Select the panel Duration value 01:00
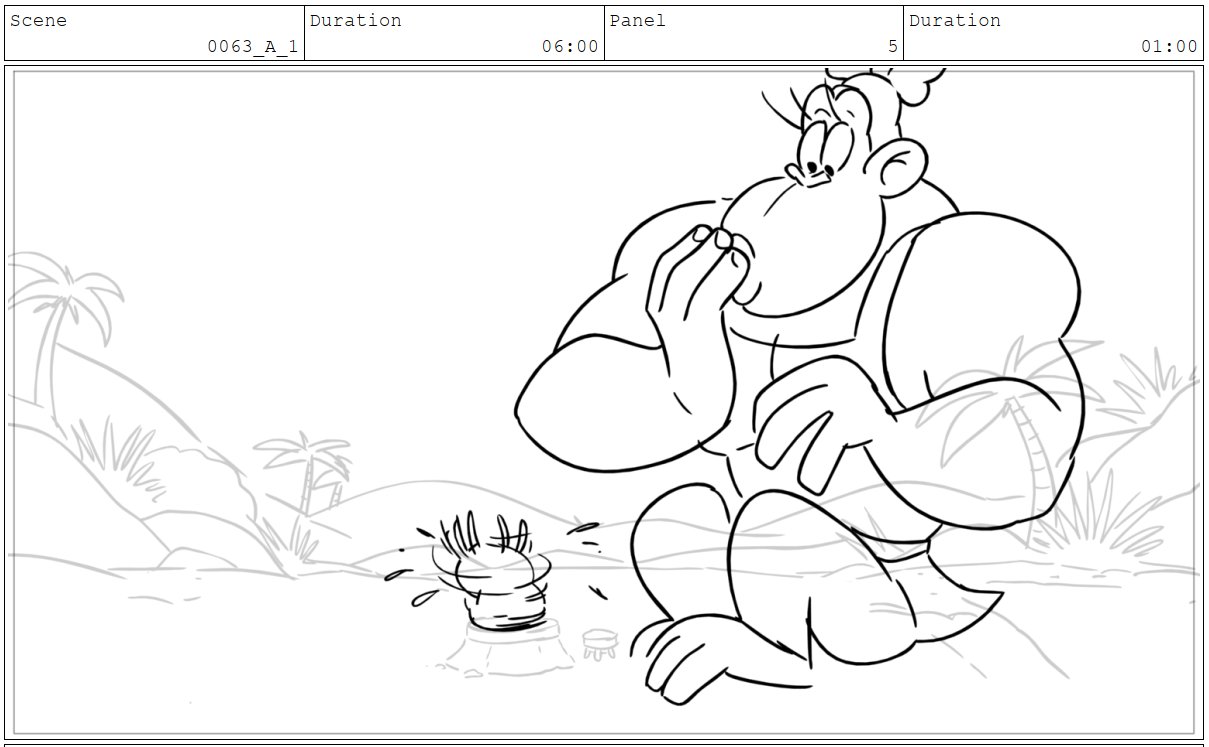 tap(1169, 46)
